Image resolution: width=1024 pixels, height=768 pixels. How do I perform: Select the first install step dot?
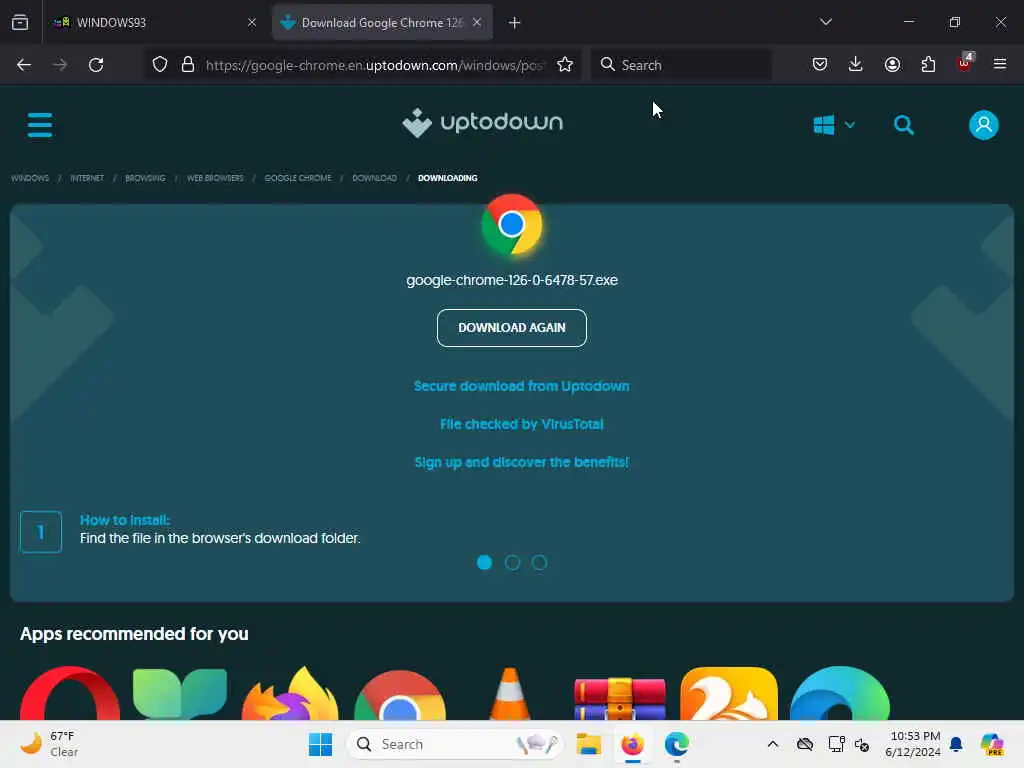click(x=485, y=562)
